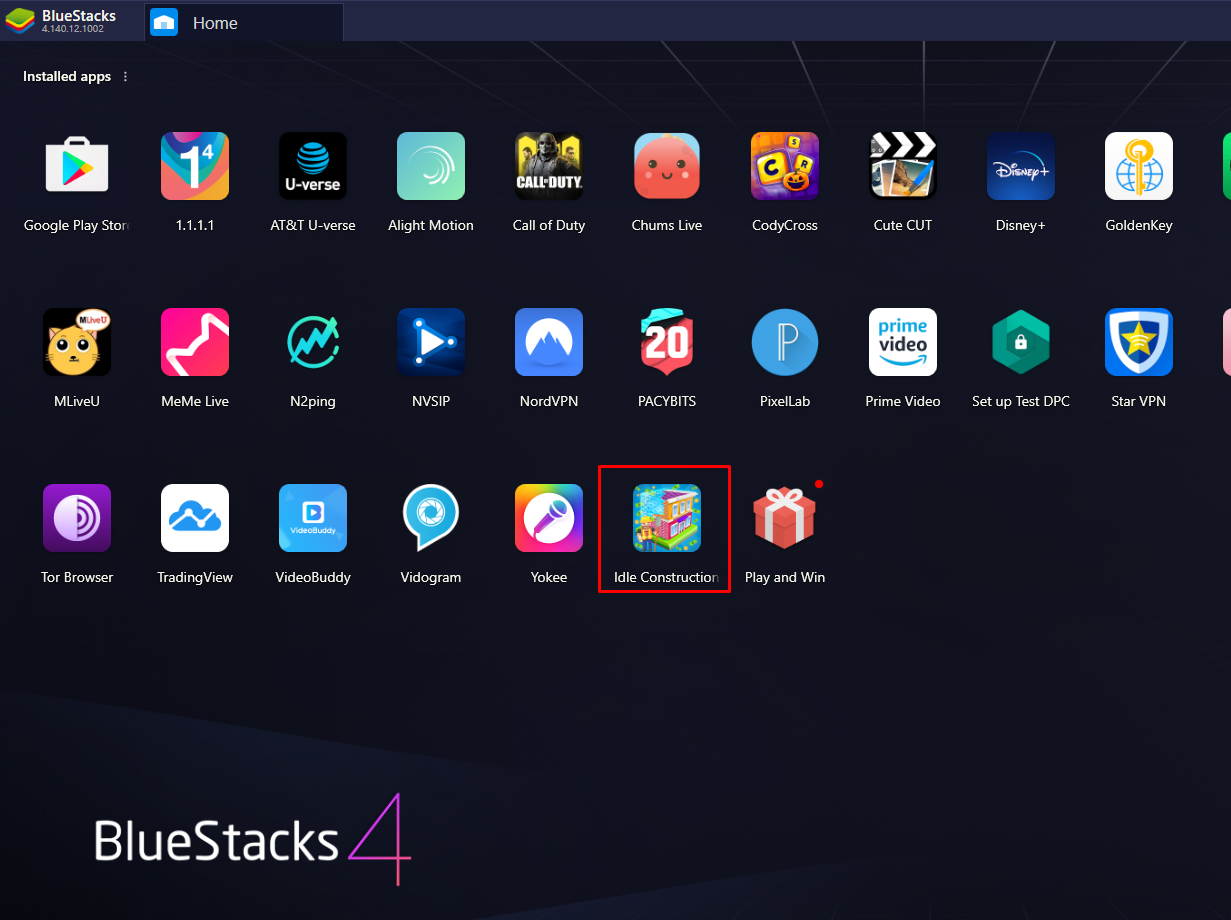Open Idle Construction game
Screen dimensions: 1231x920
tap(667, 518)
